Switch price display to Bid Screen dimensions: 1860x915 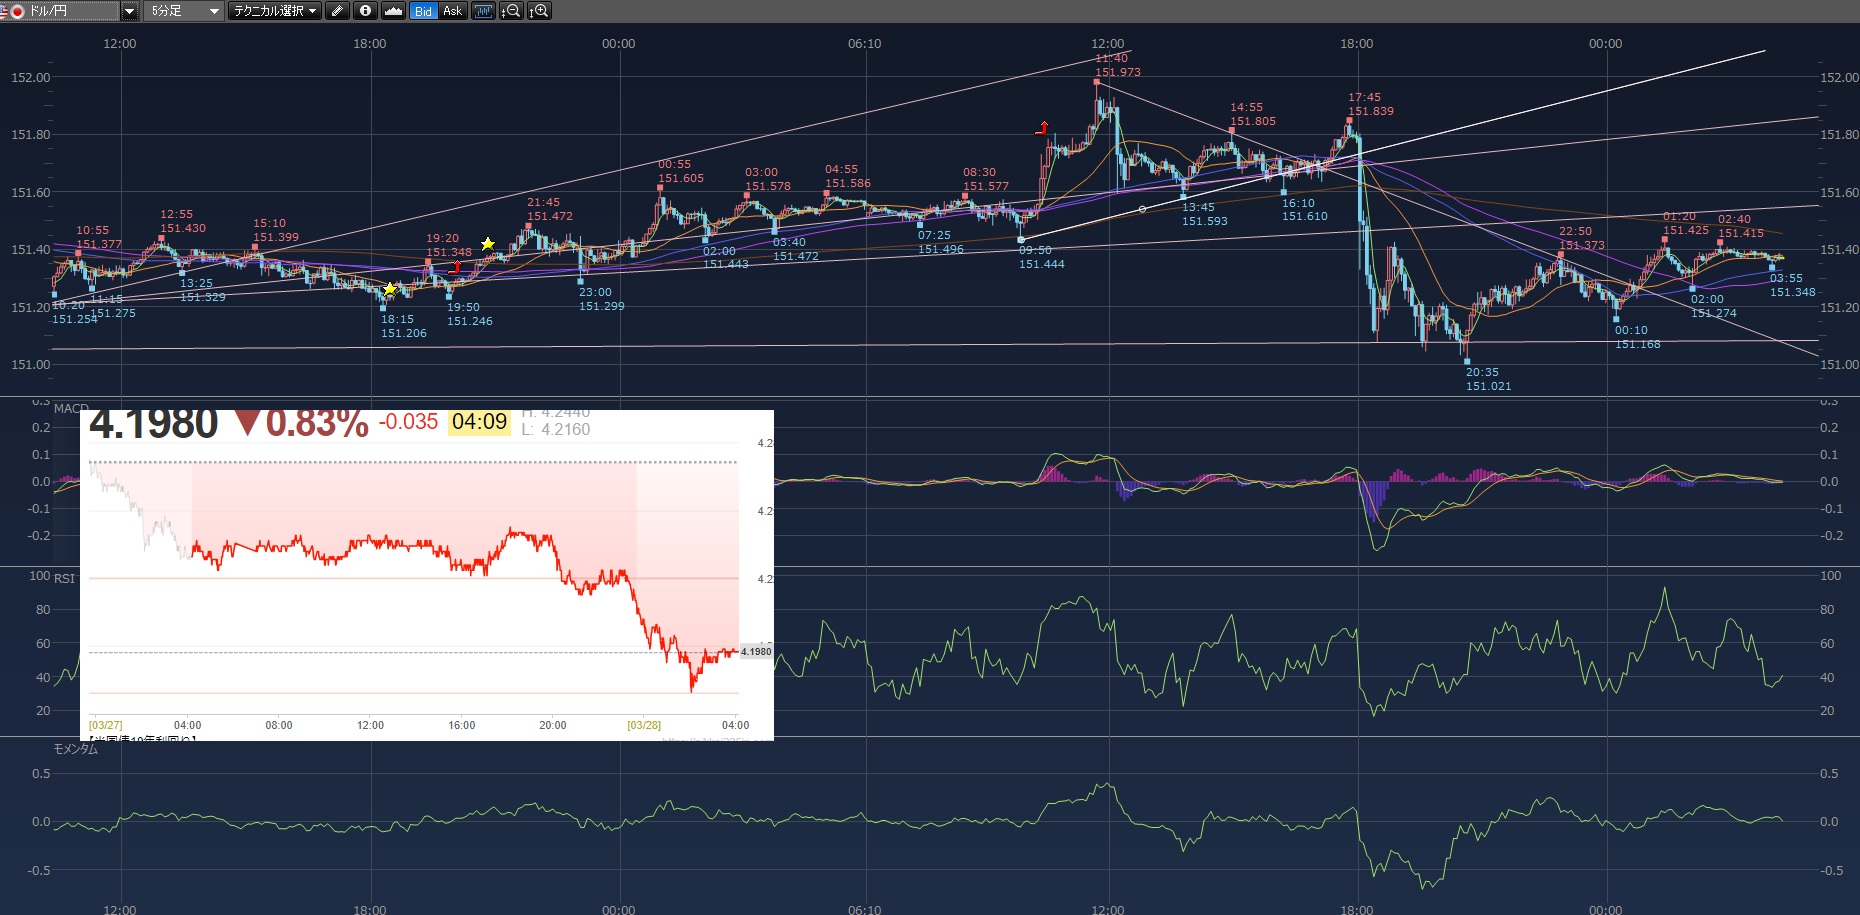click(x=423, y=11)
